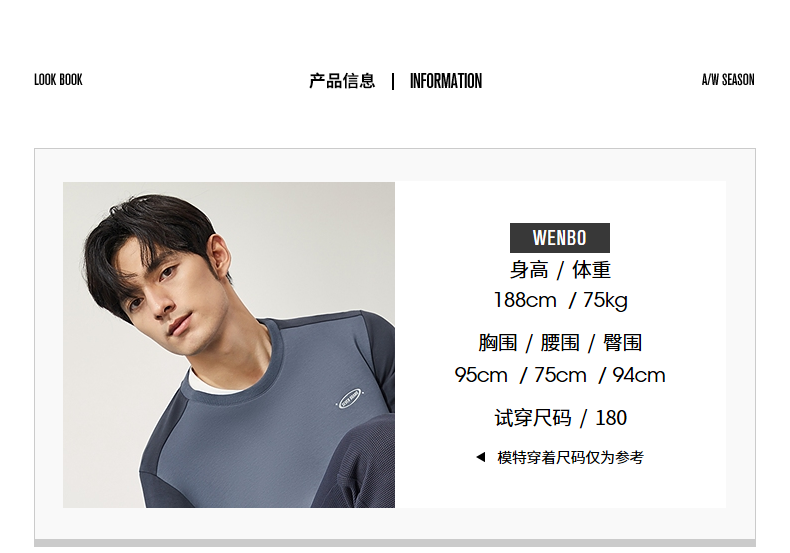Click the gray bar below the info card
790x553 pixels.
[395, 543]
